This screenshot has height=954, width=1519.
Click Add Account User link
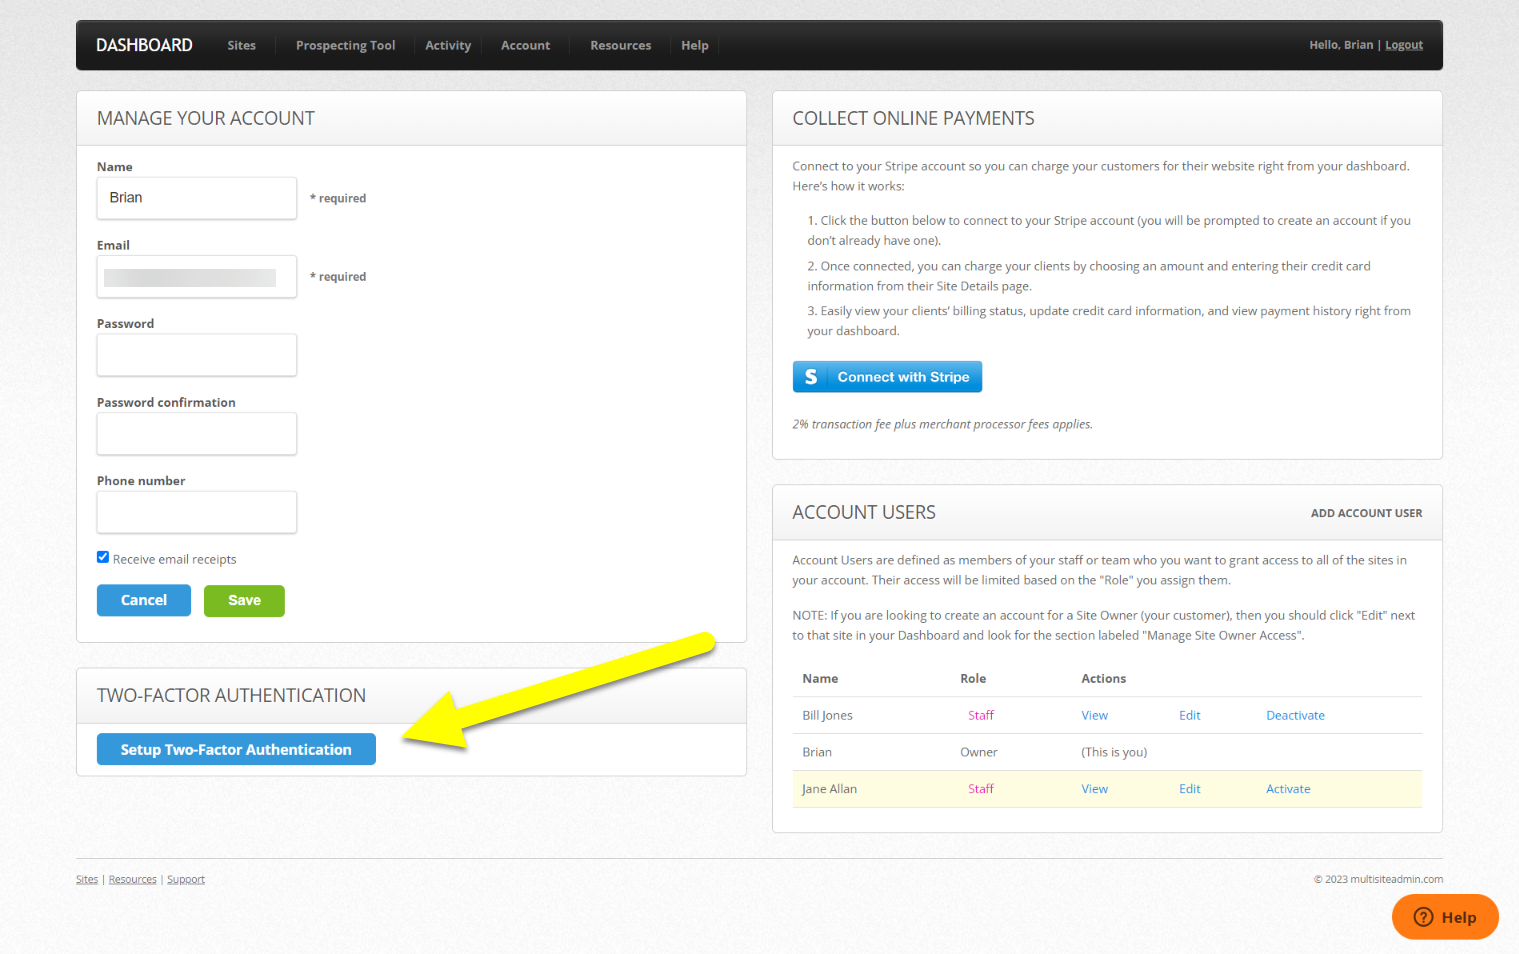click(1366, 513)
